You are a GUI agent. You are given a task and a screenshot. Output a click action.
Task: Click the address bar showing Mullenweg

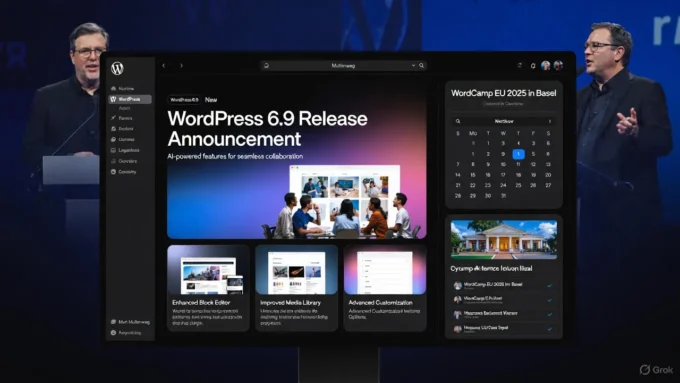(343, 65)
